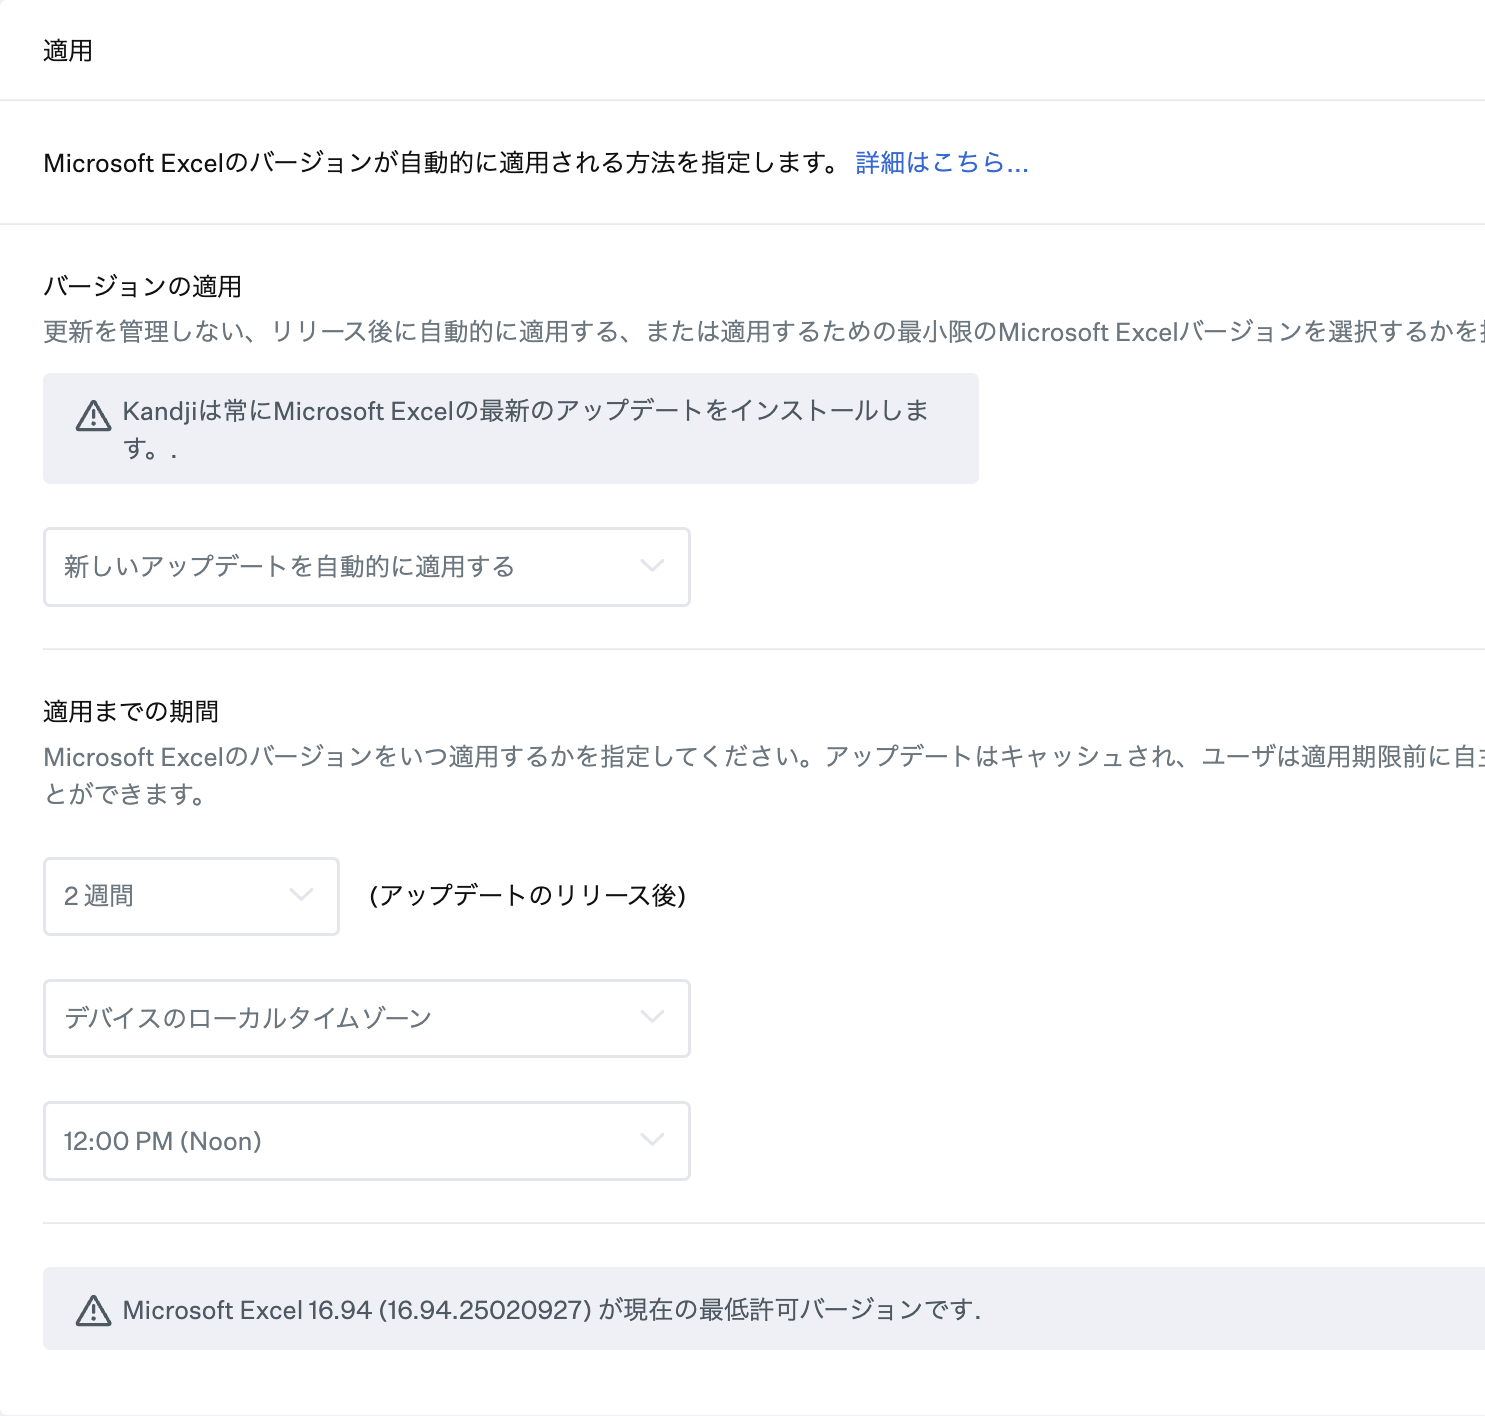Click the Kandjiは常にMicrosoft Excel notice text
1485x1416 pixels.
coord(526,430)
